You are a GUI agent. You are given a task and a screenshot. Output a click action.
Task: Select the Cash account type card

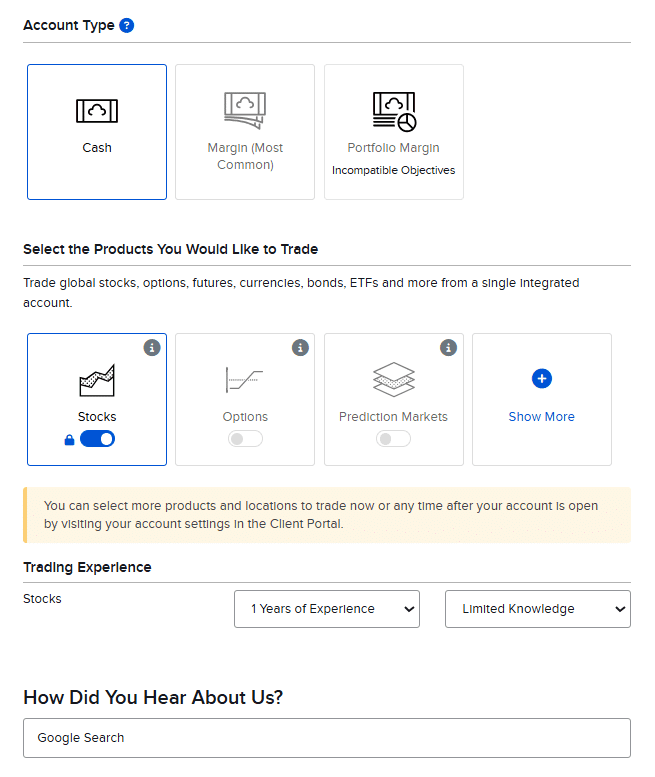point(97,132)
